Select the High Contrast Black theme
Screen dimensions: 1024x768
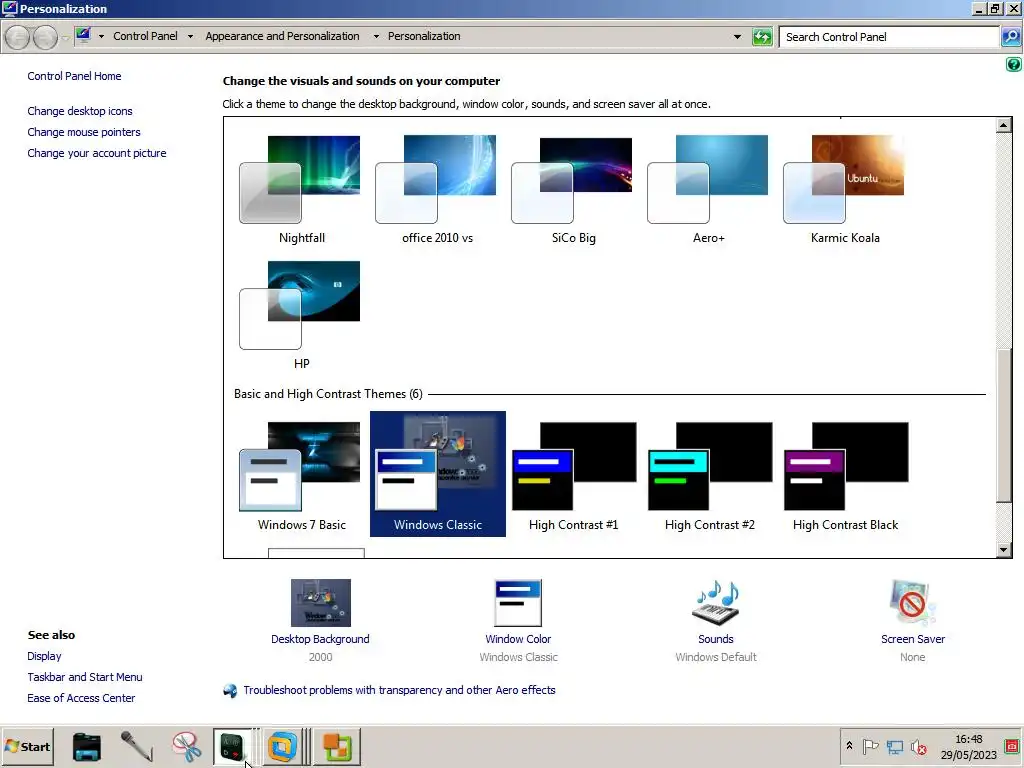[845, 475]
